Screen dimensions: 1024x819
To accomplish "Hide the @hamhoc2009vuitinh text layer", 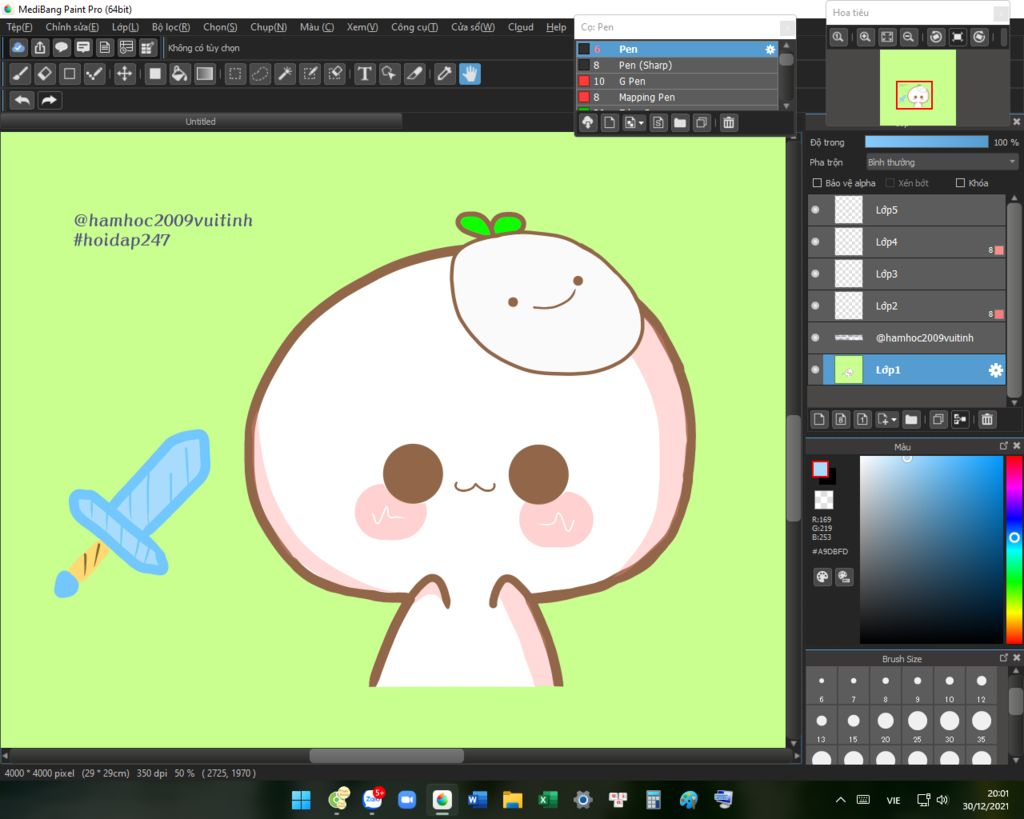I will (x=815, y=338).
